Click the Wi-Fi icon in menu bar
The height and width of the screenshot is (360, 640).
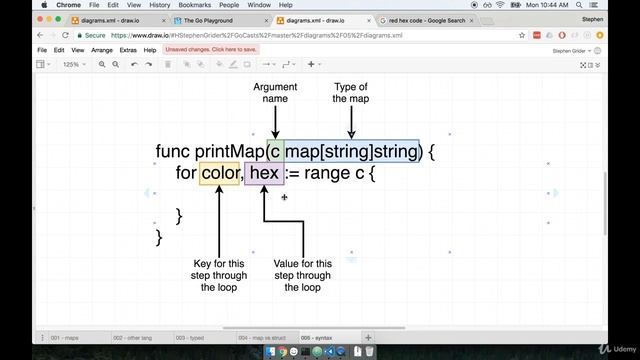(500, 5)
